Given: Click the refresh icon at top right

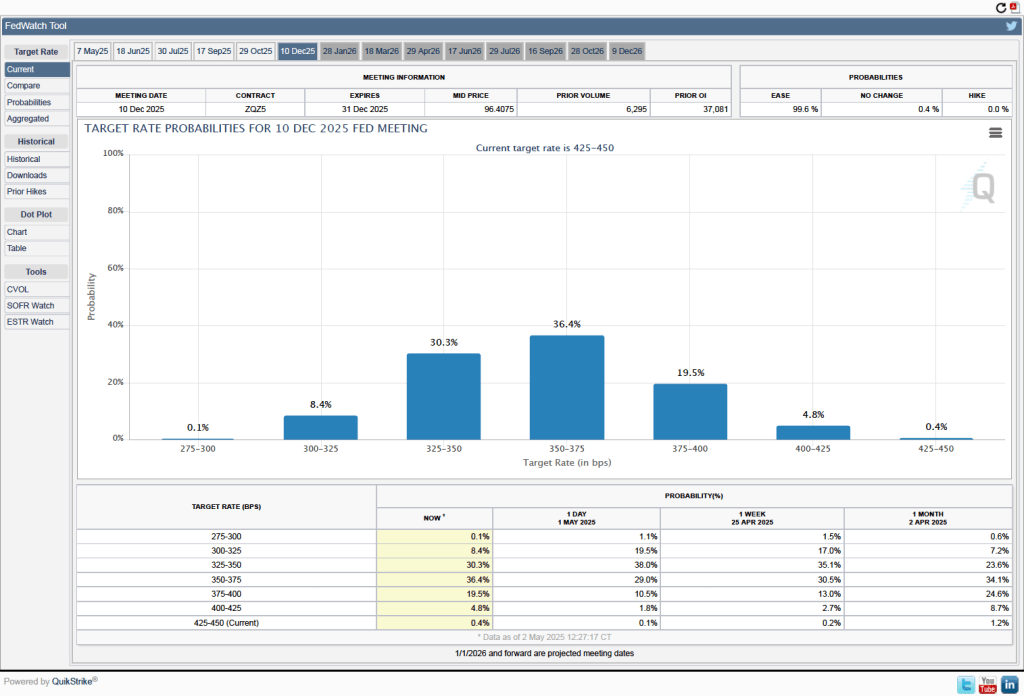Looking at the screenshot, I should [x=1001, y=7].
